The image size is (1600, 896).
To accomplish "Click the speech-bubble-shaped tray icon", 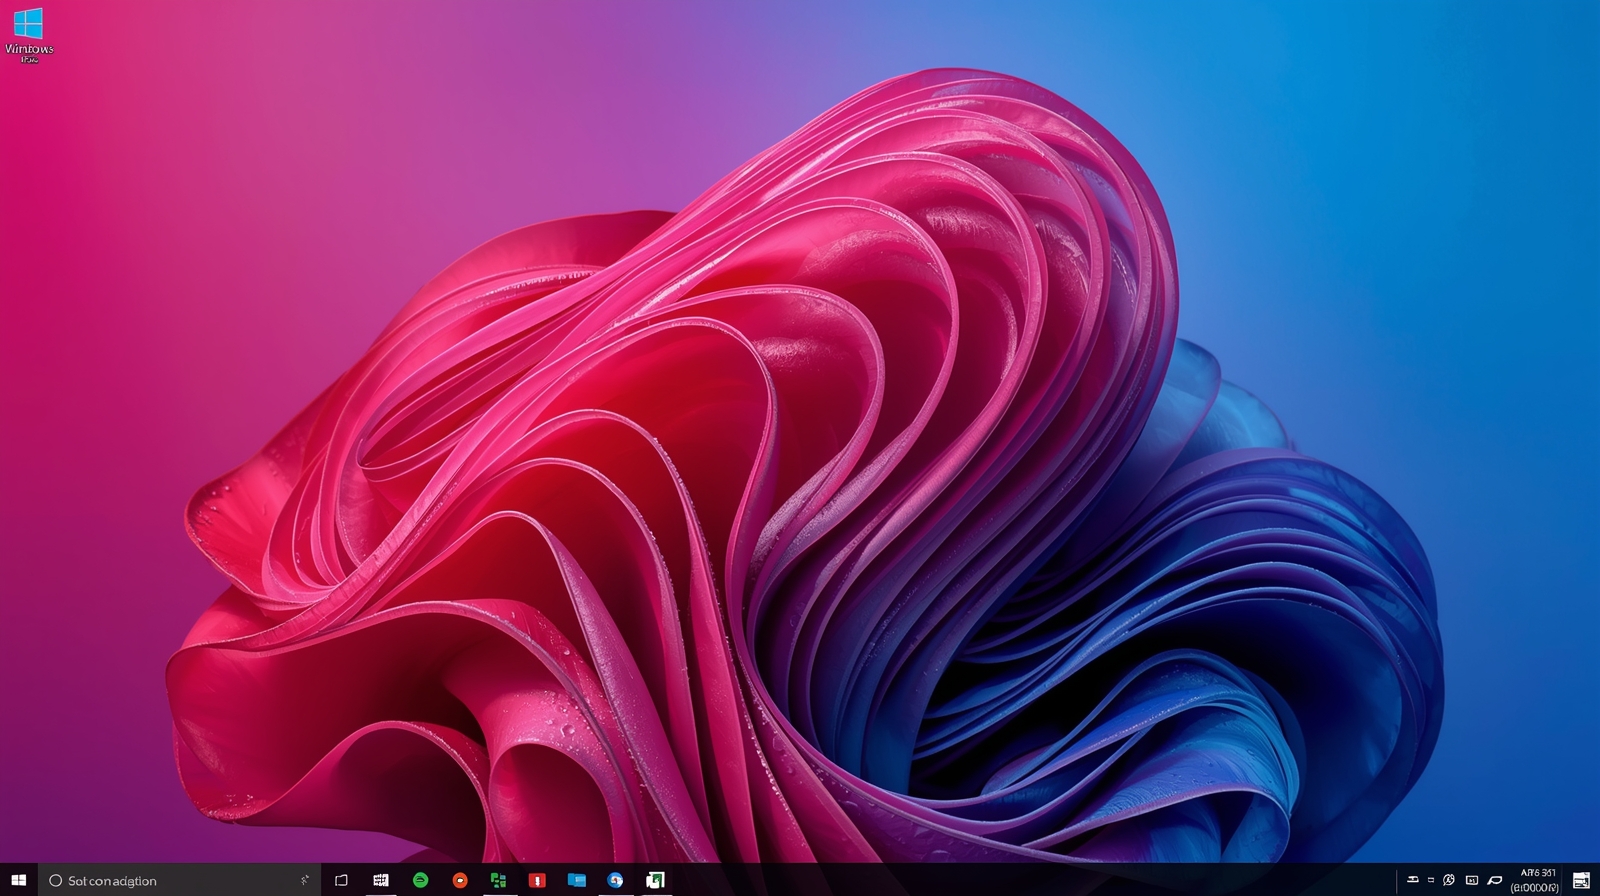I will [1495, 880].
